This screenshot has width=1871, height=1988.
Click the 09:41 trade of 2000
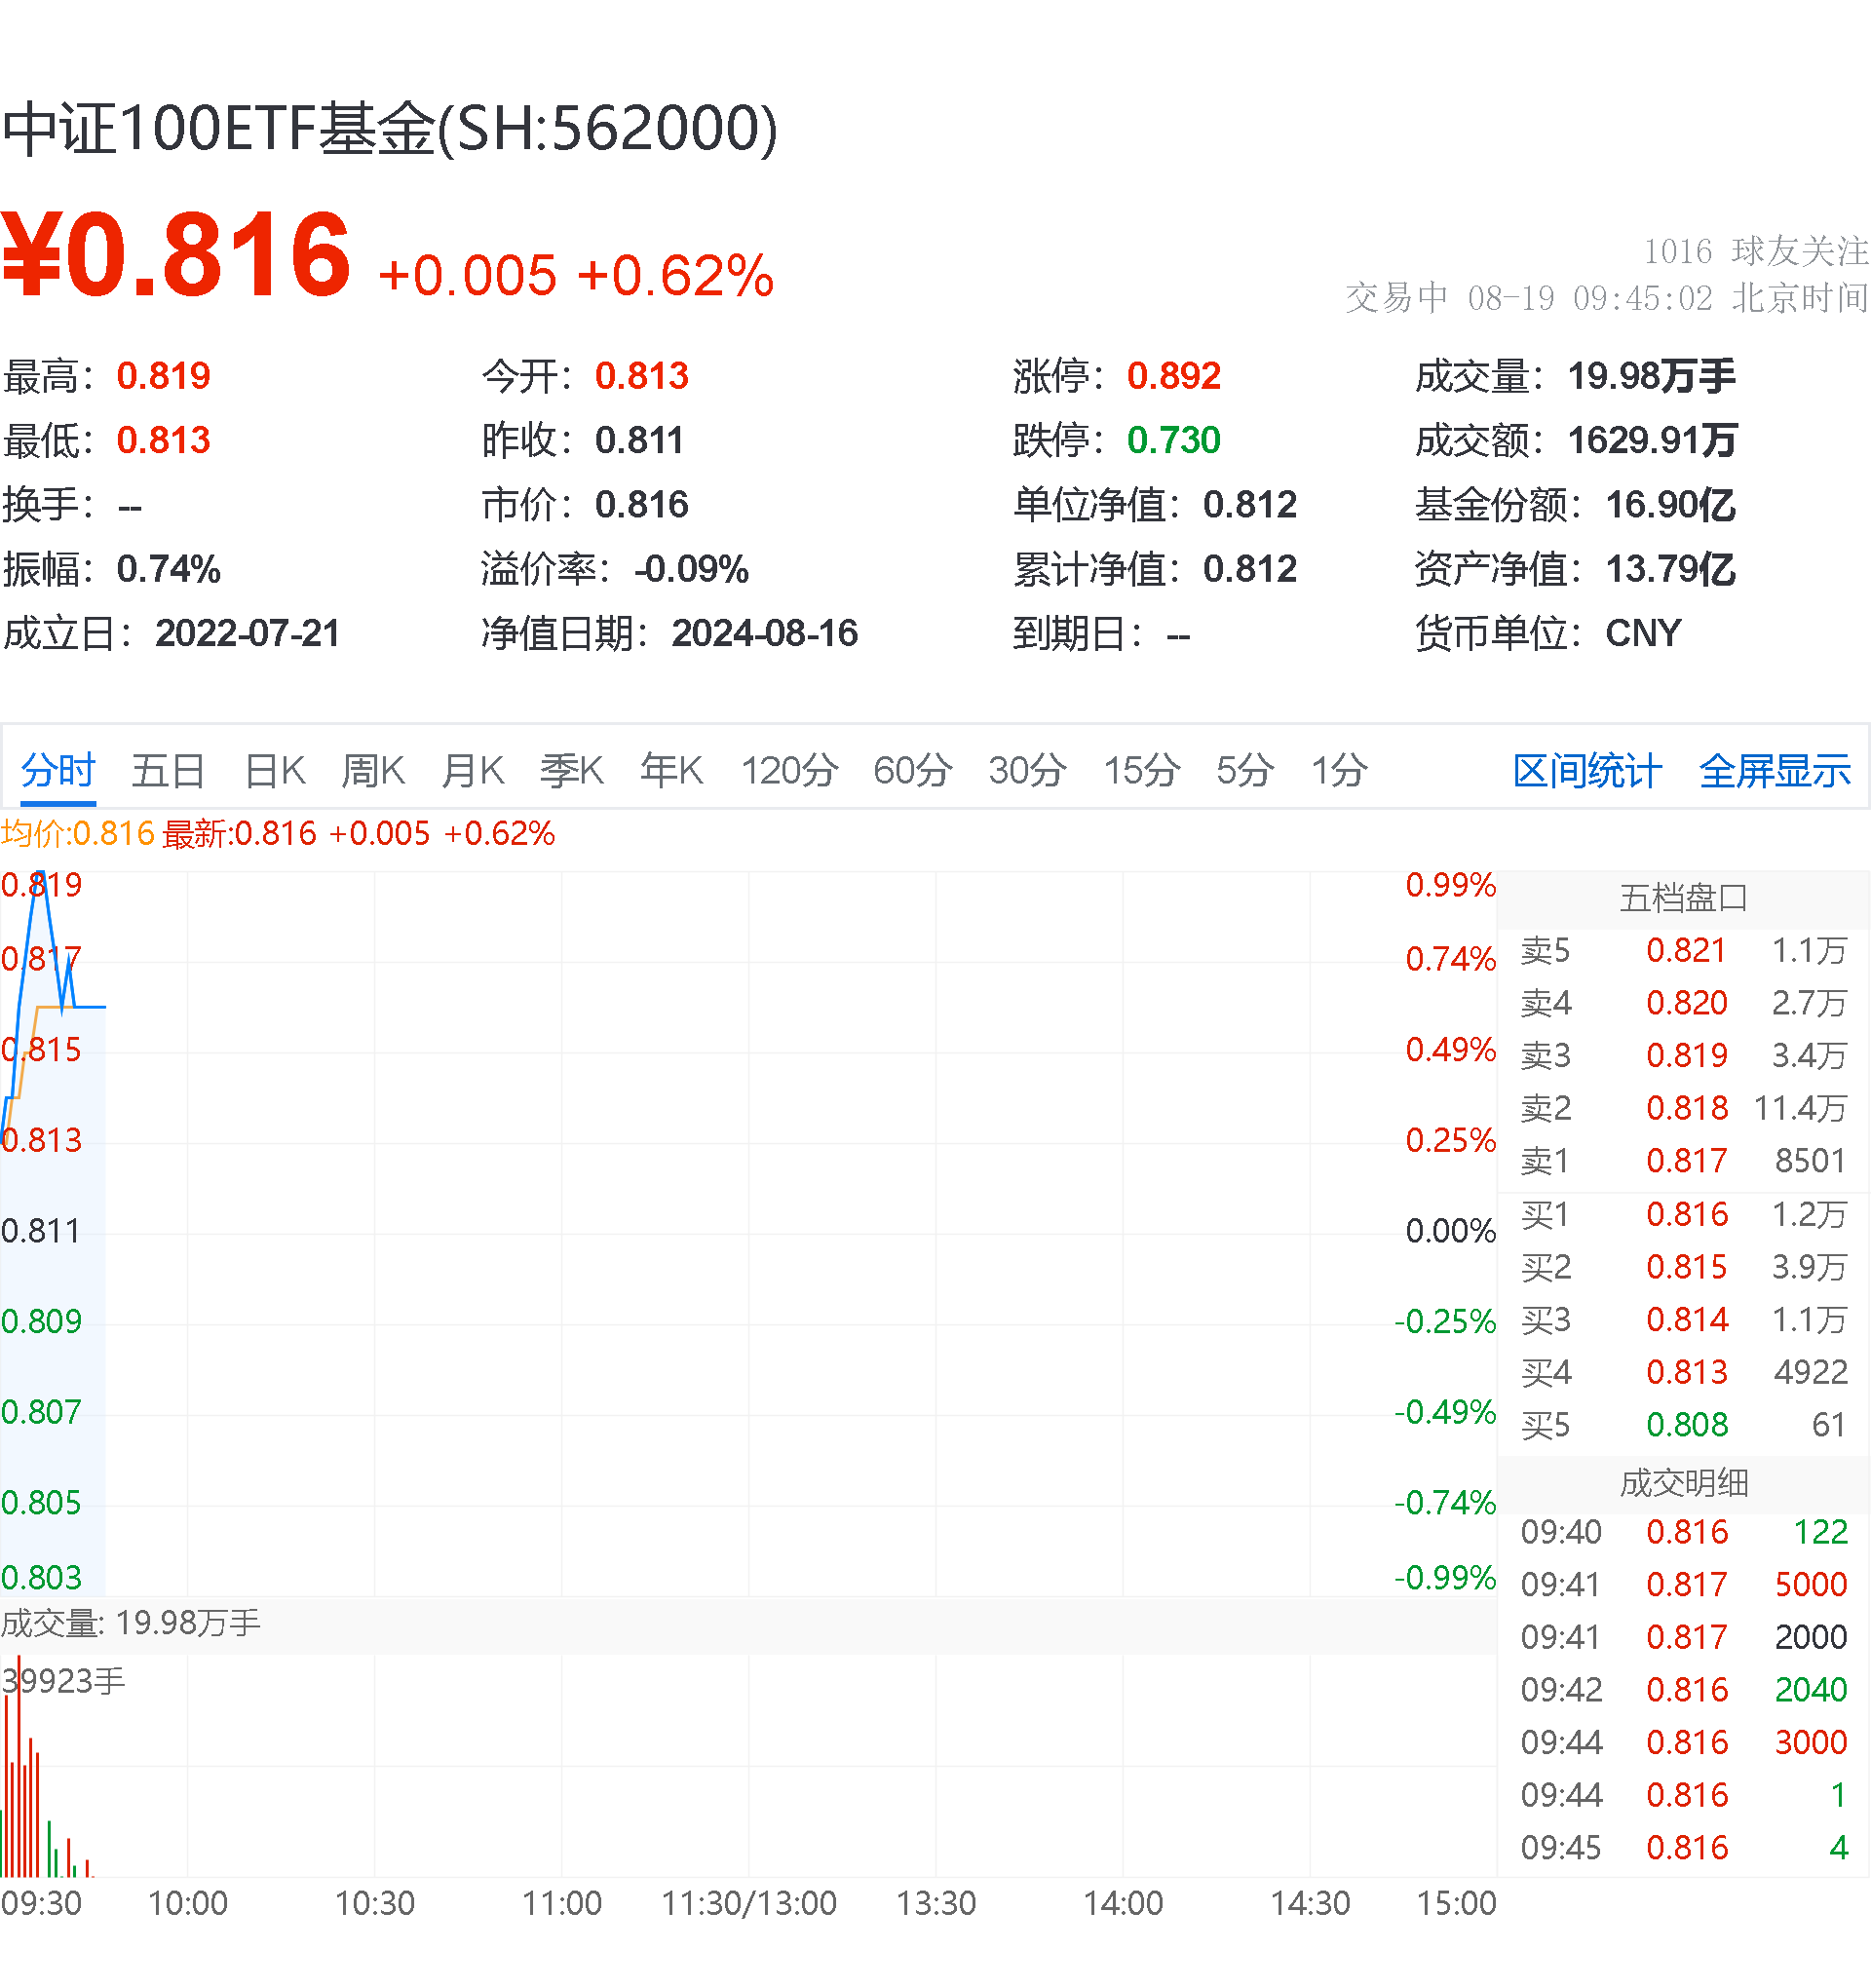(1684, 1637)
